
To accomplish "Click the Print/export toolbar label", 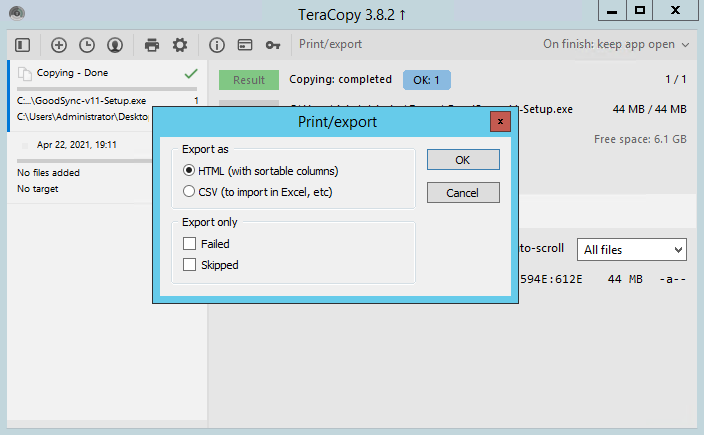I will (x=330, y=44).
